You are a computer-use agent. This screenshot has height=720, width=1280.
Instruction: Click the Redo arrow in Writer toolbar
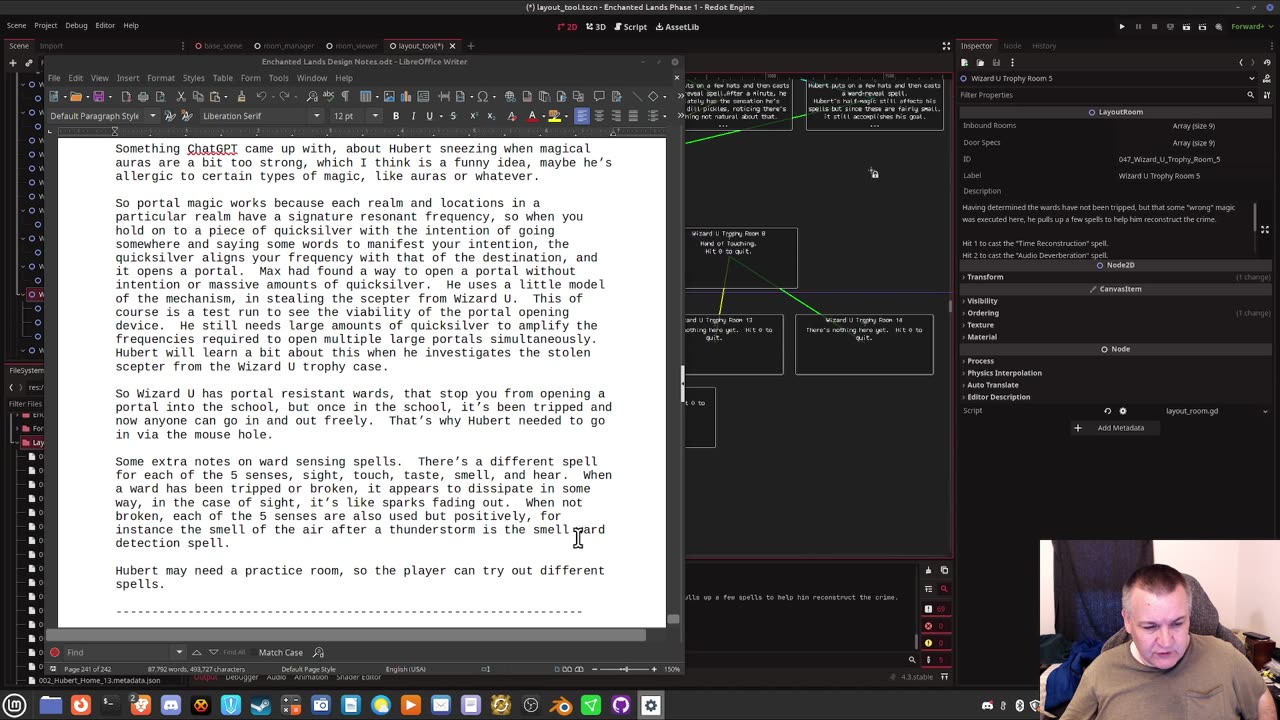[x=284, y=96]
